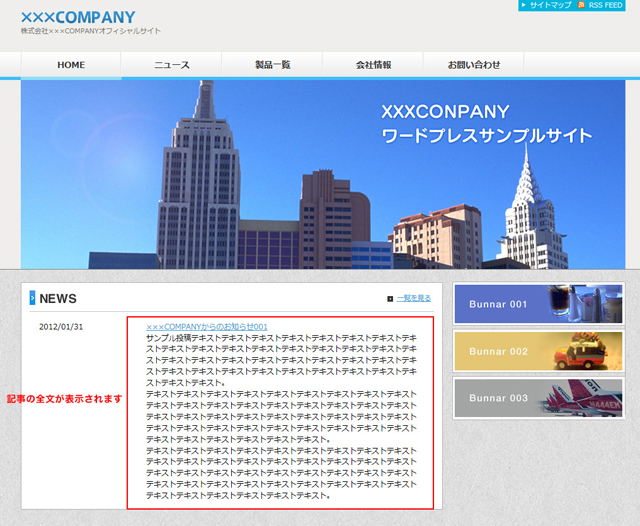
Task: Click the sitemap arrow icon
Action: pos(523,5)
